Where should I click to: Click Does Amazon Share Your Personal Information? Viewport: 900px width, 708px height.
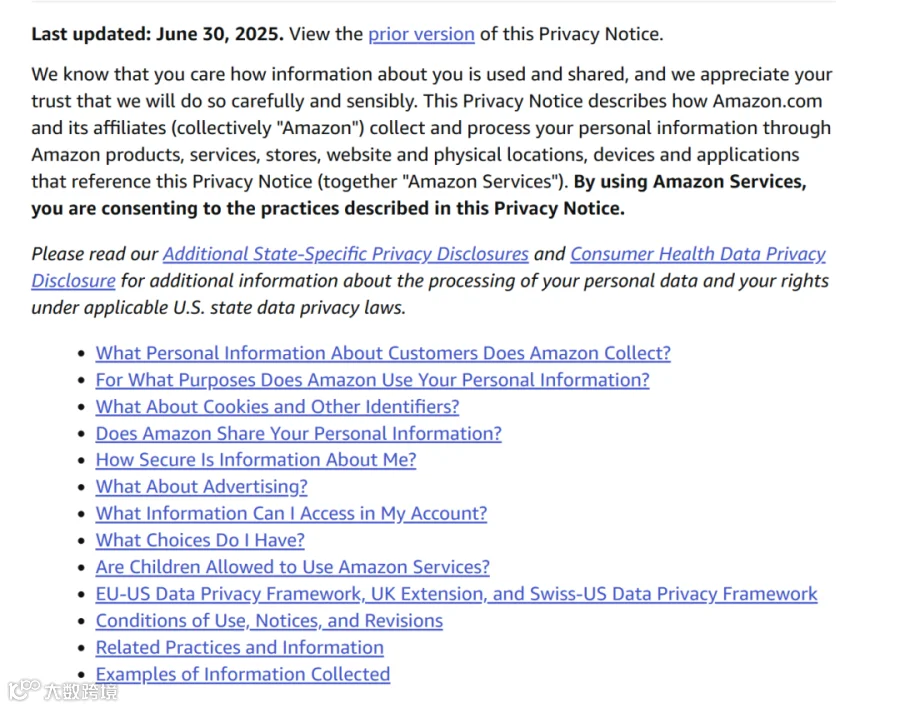click(298, 433)
